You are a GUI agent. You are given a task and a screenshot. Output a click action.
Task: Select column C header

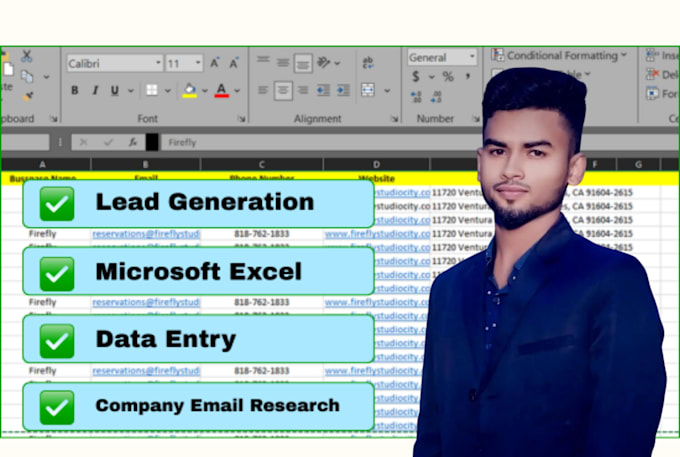[262, 164]
